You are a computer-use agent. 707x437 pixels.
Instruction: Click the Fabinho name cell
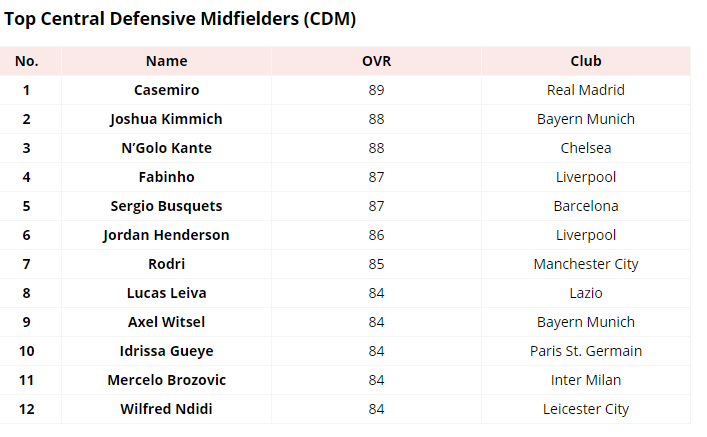click(166, 177)
